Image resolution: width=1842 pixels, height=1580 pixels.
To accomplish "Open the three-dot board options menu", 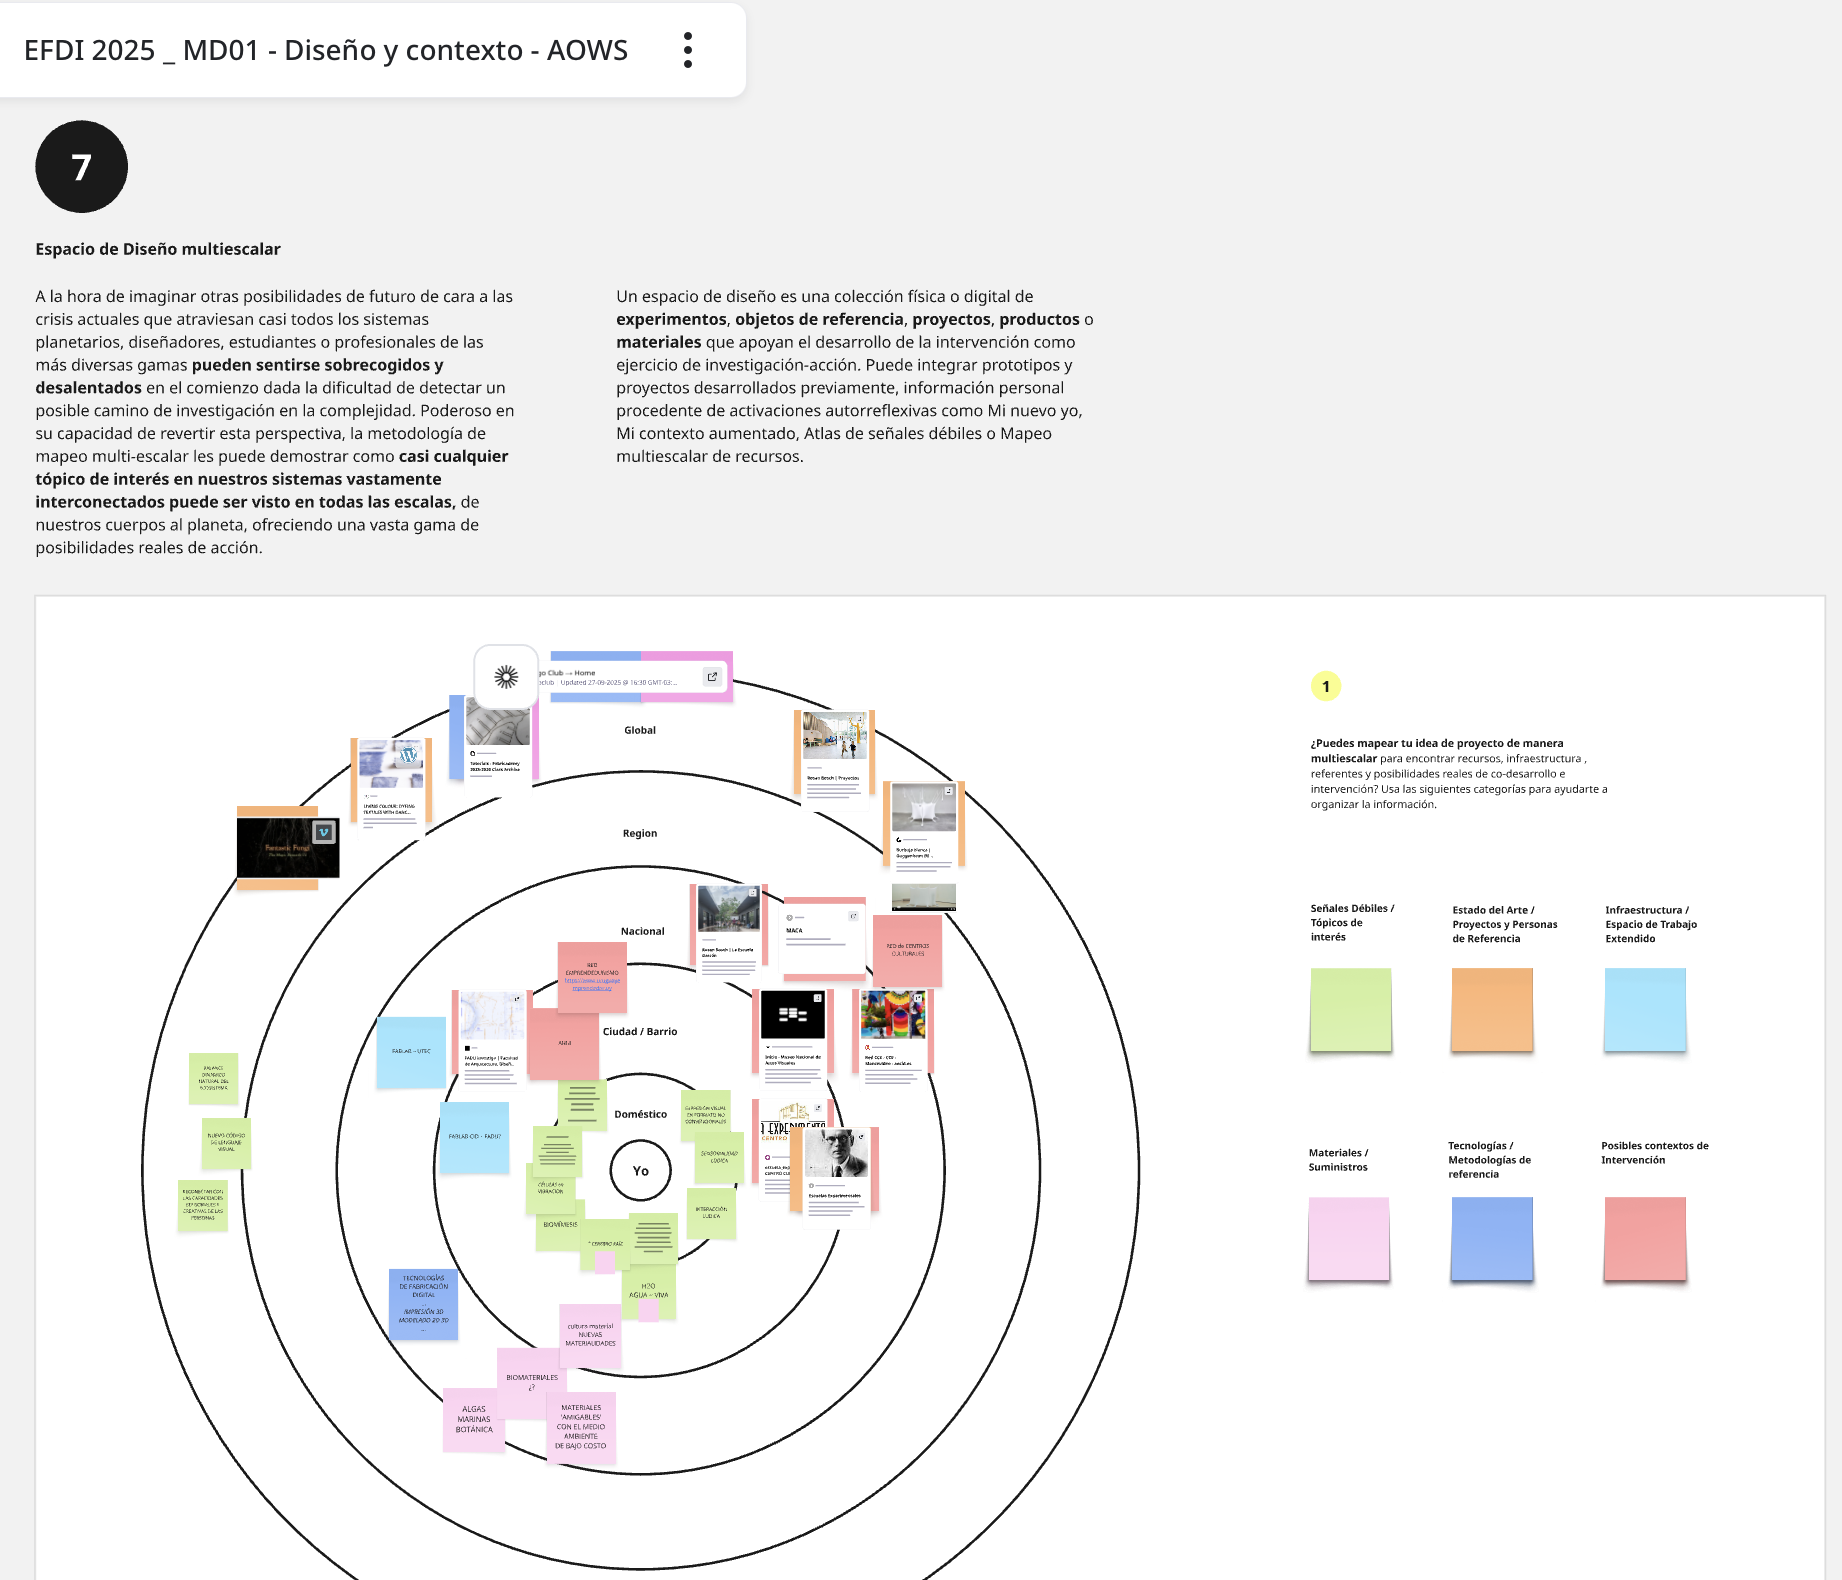I will (688, 50).
